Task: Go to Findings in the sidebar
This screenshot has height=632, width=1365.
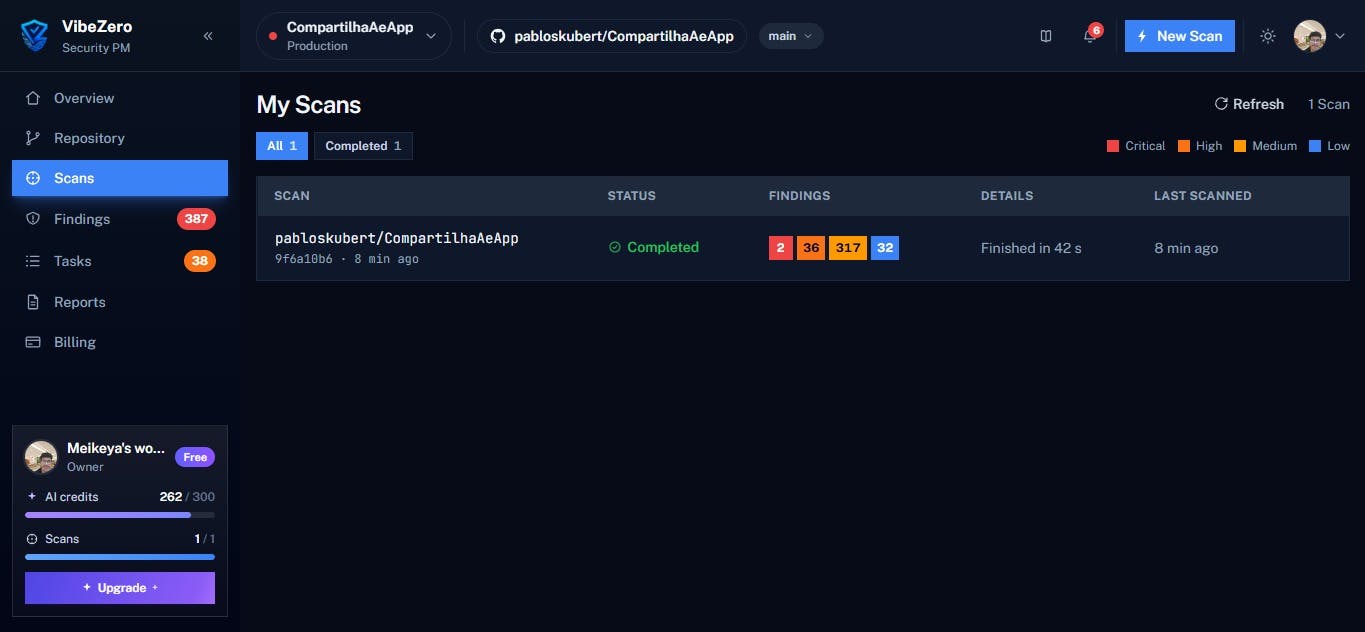Action: pyautogui.click(x=120, y=219)
